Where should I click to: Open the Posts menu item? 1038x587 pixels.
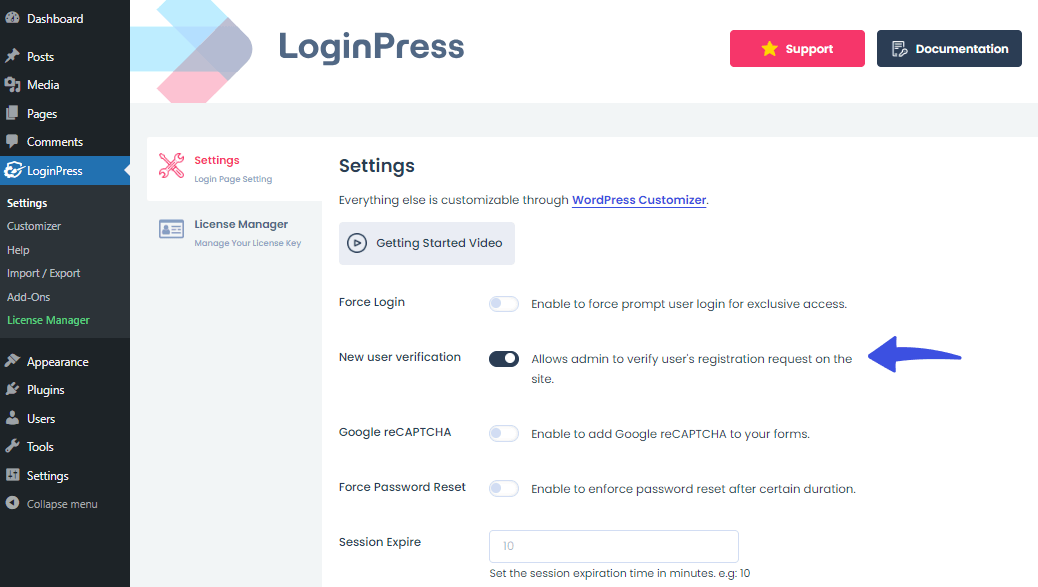pyautogui.click(x=65, y=56)
